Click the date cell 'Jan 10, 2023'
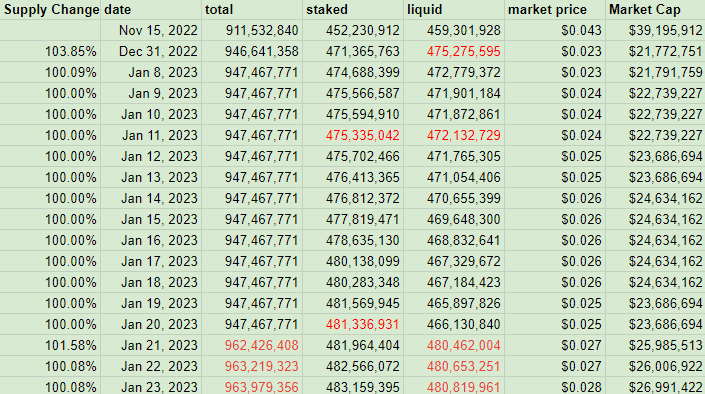The width and height of the screenshot is (705, 394). (151, 114)
